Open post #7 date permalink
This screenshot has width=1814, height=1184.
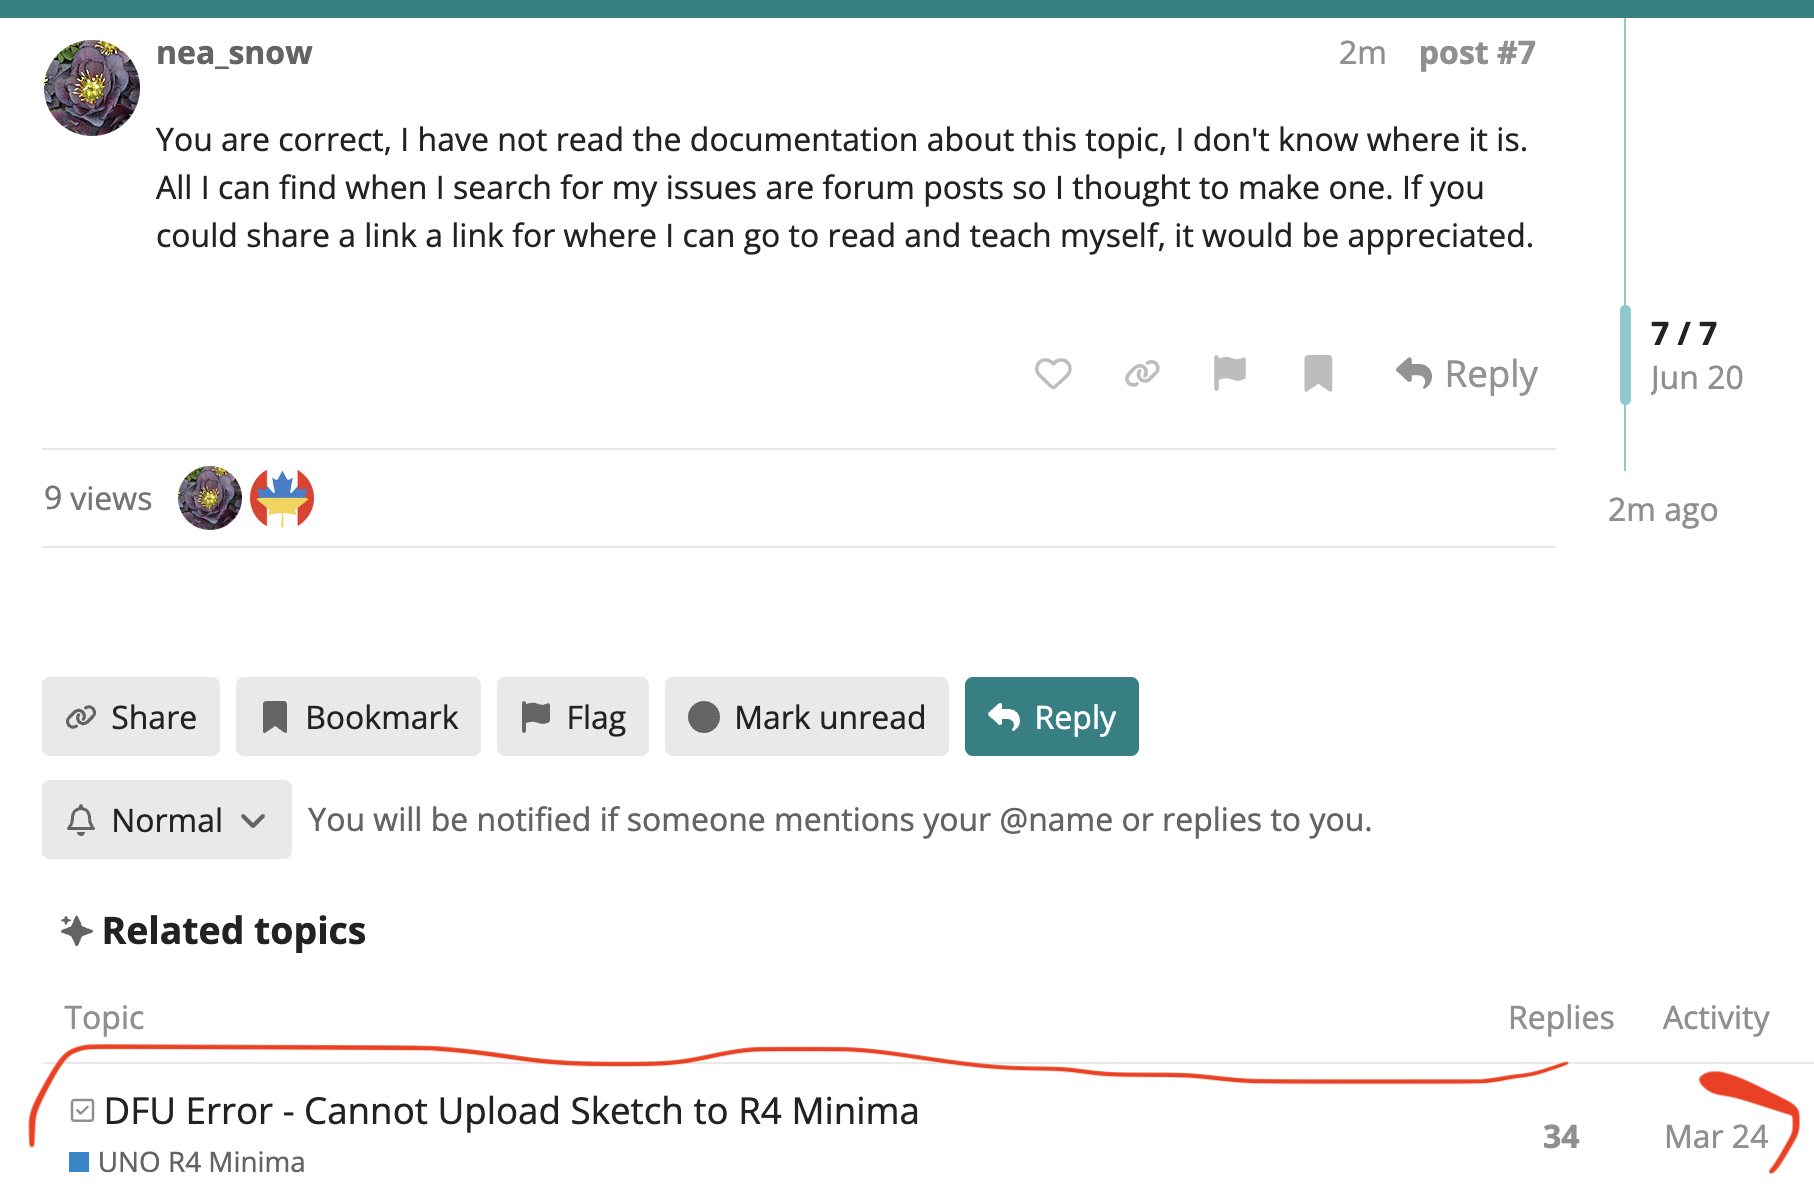1362,52
